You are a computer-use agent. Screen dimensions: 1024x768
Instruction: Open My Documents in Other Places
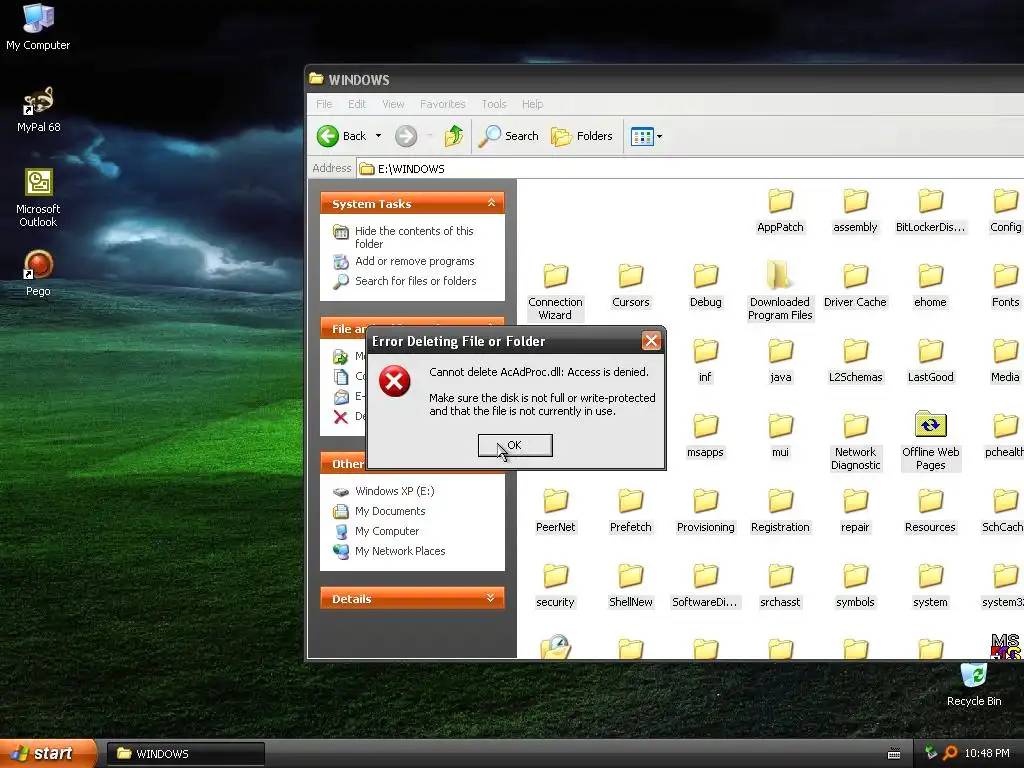[390, 511]
